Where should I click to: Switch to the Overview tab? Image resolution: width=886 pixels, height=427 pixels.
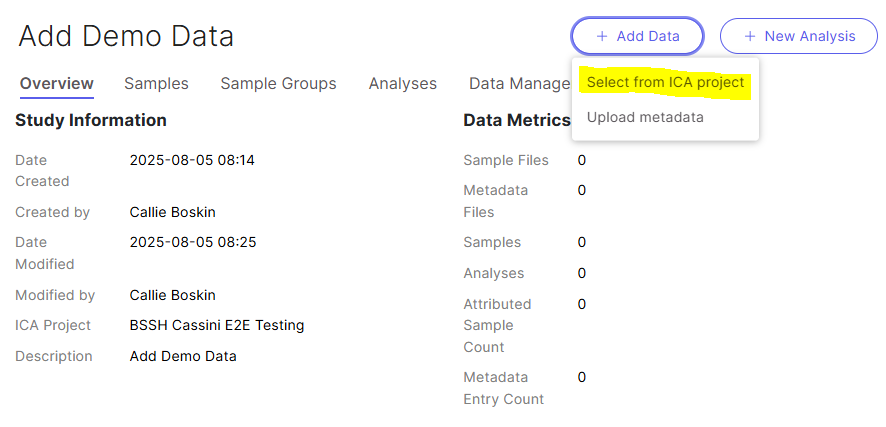click(57, 84)
